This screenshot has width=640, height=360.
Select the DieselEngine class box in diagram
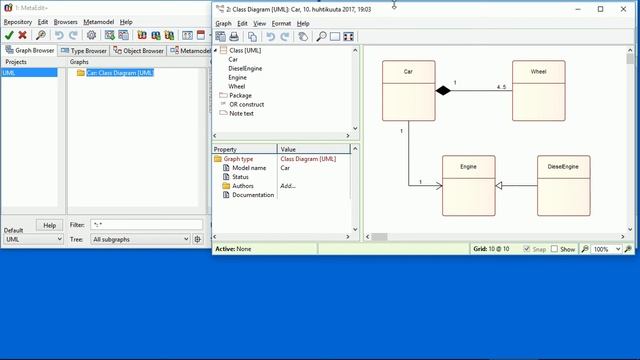(564, 186)
